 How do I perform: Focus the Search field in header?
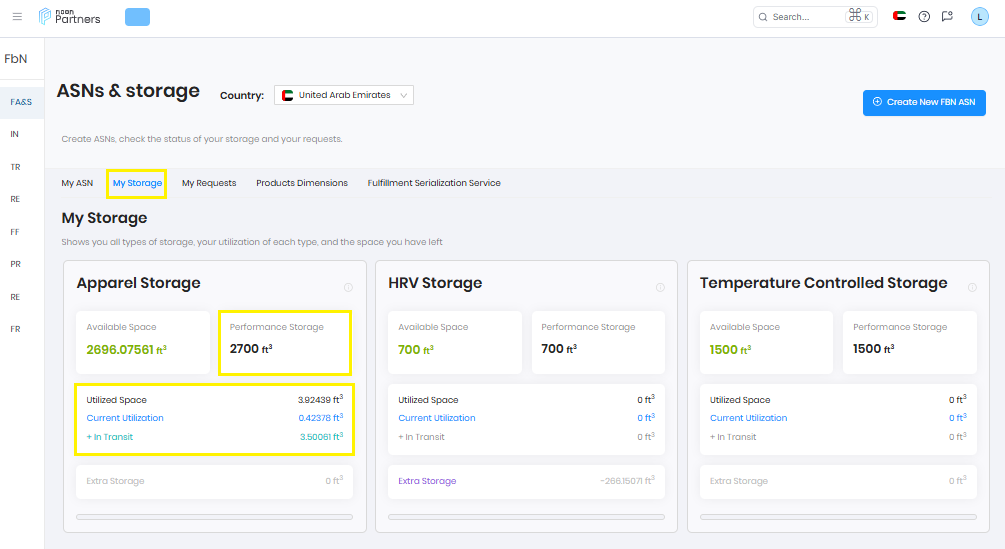tap(815, 17)
